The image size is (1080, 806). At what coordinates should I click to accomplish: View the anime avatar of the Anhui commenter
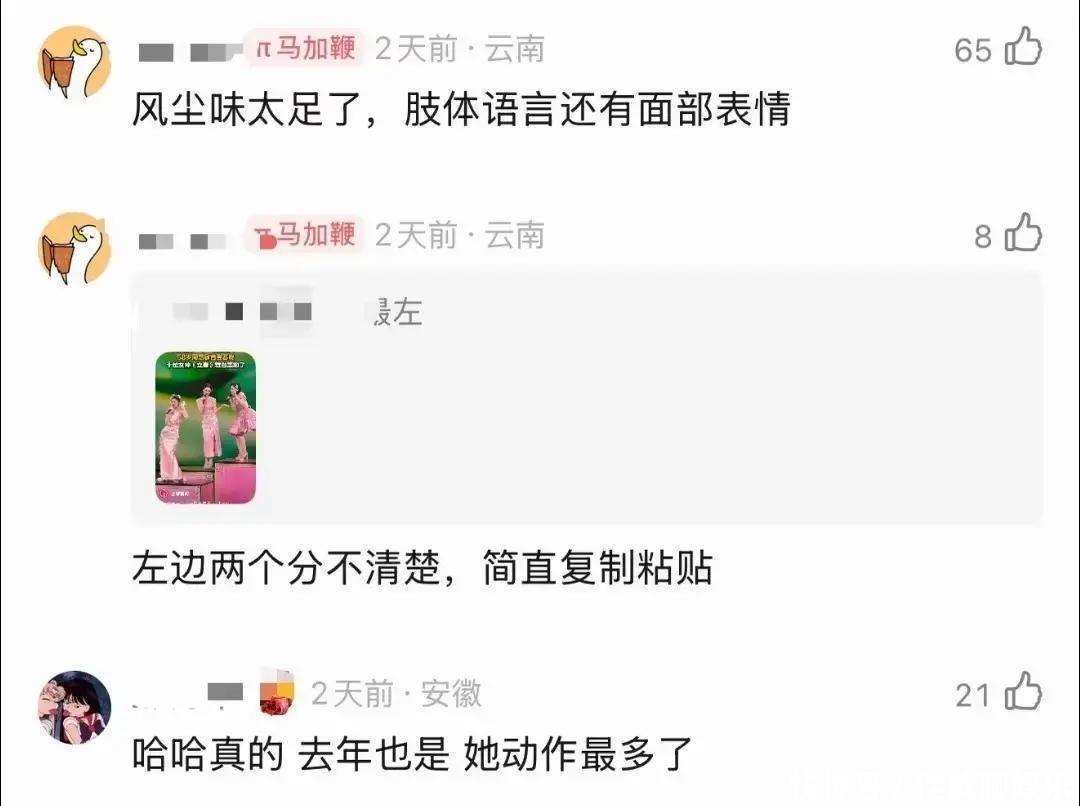point(74,707)
